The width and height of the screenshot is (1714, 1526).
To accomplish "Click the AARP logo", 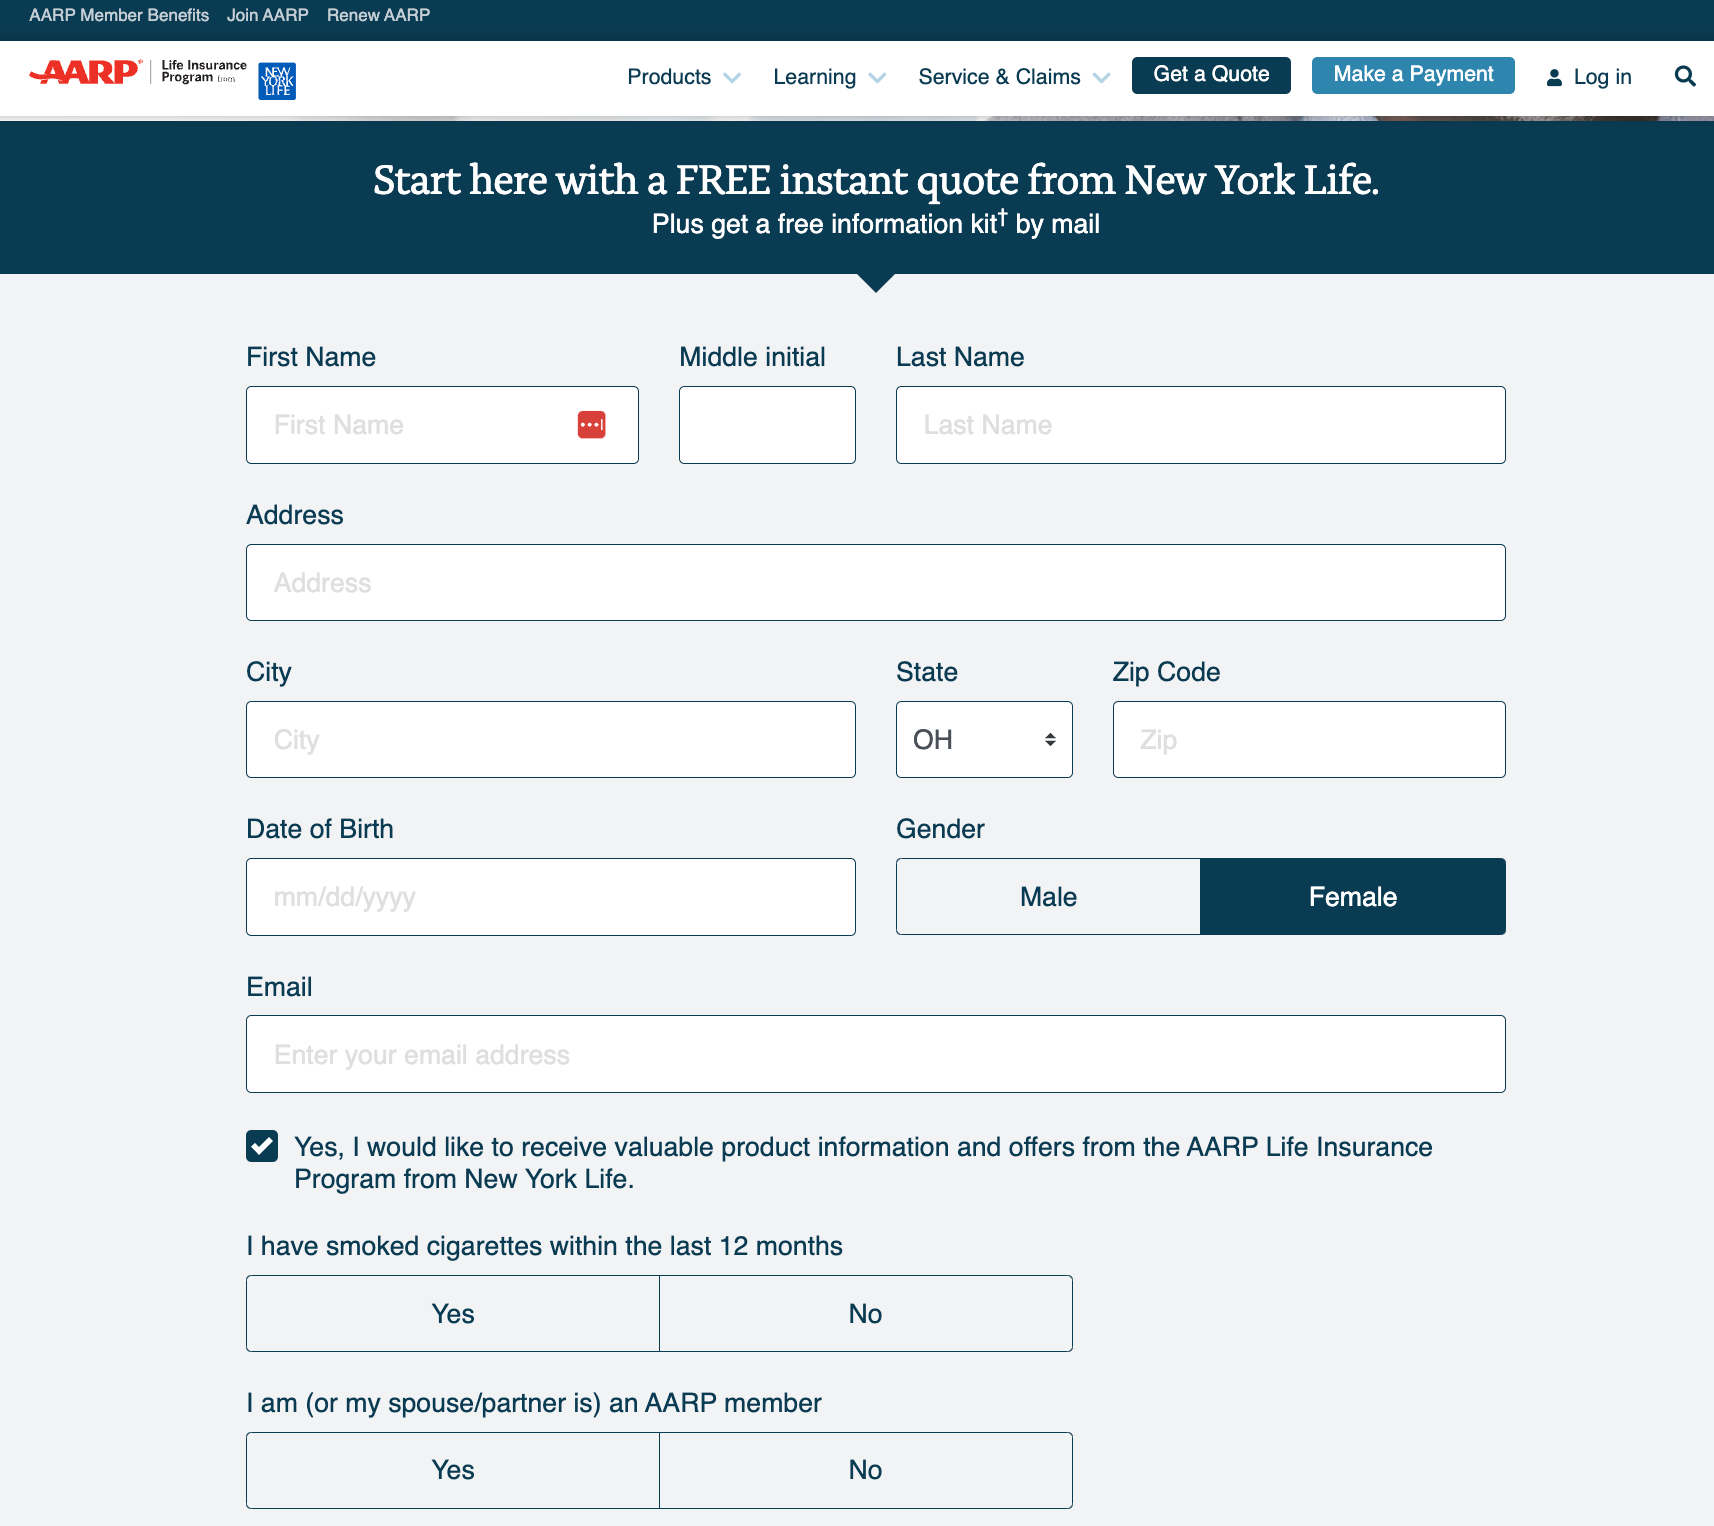I will pos(85,73).
